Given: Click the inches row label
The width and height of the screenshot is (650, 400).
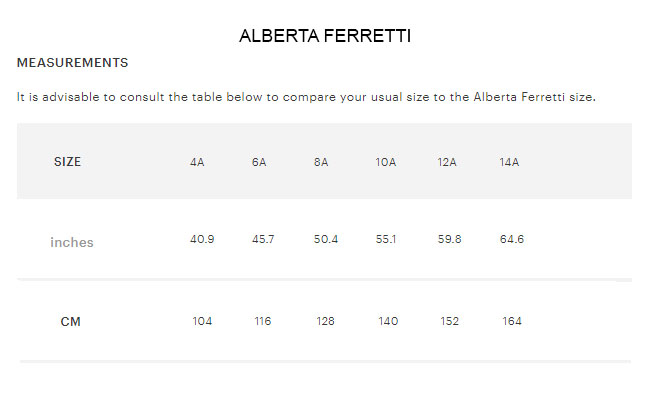Looking at the screenshot, I should [x=72, y=242].
